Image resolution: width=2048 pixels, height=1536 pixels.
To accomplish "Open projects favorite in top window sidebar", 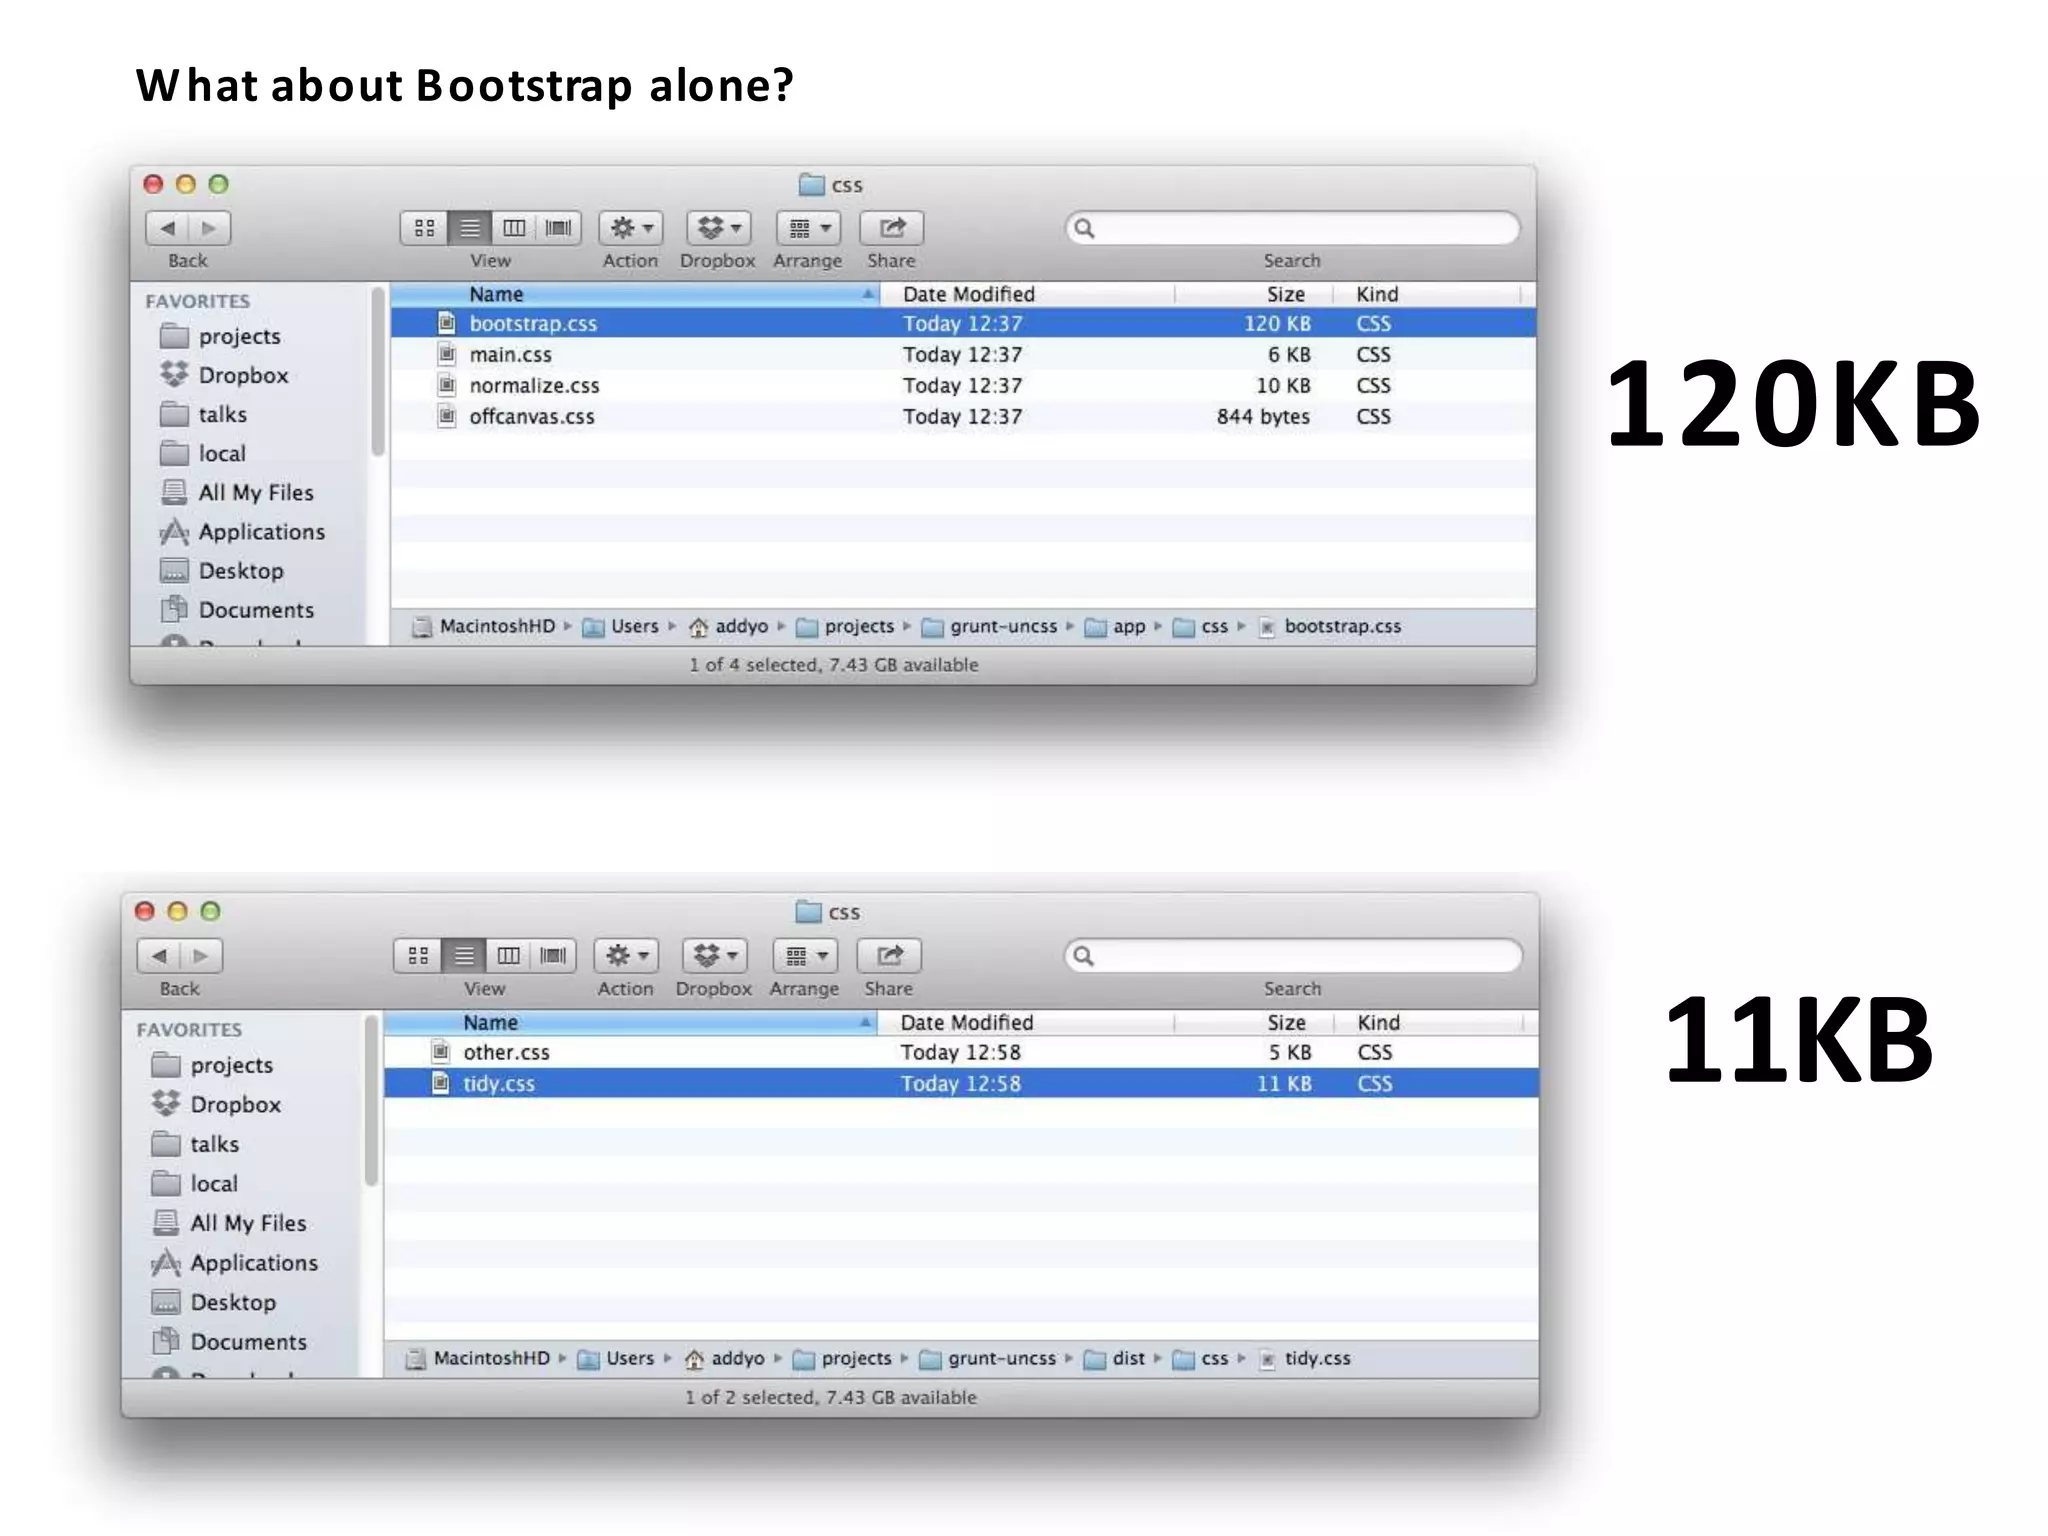I will click(221, 336).
